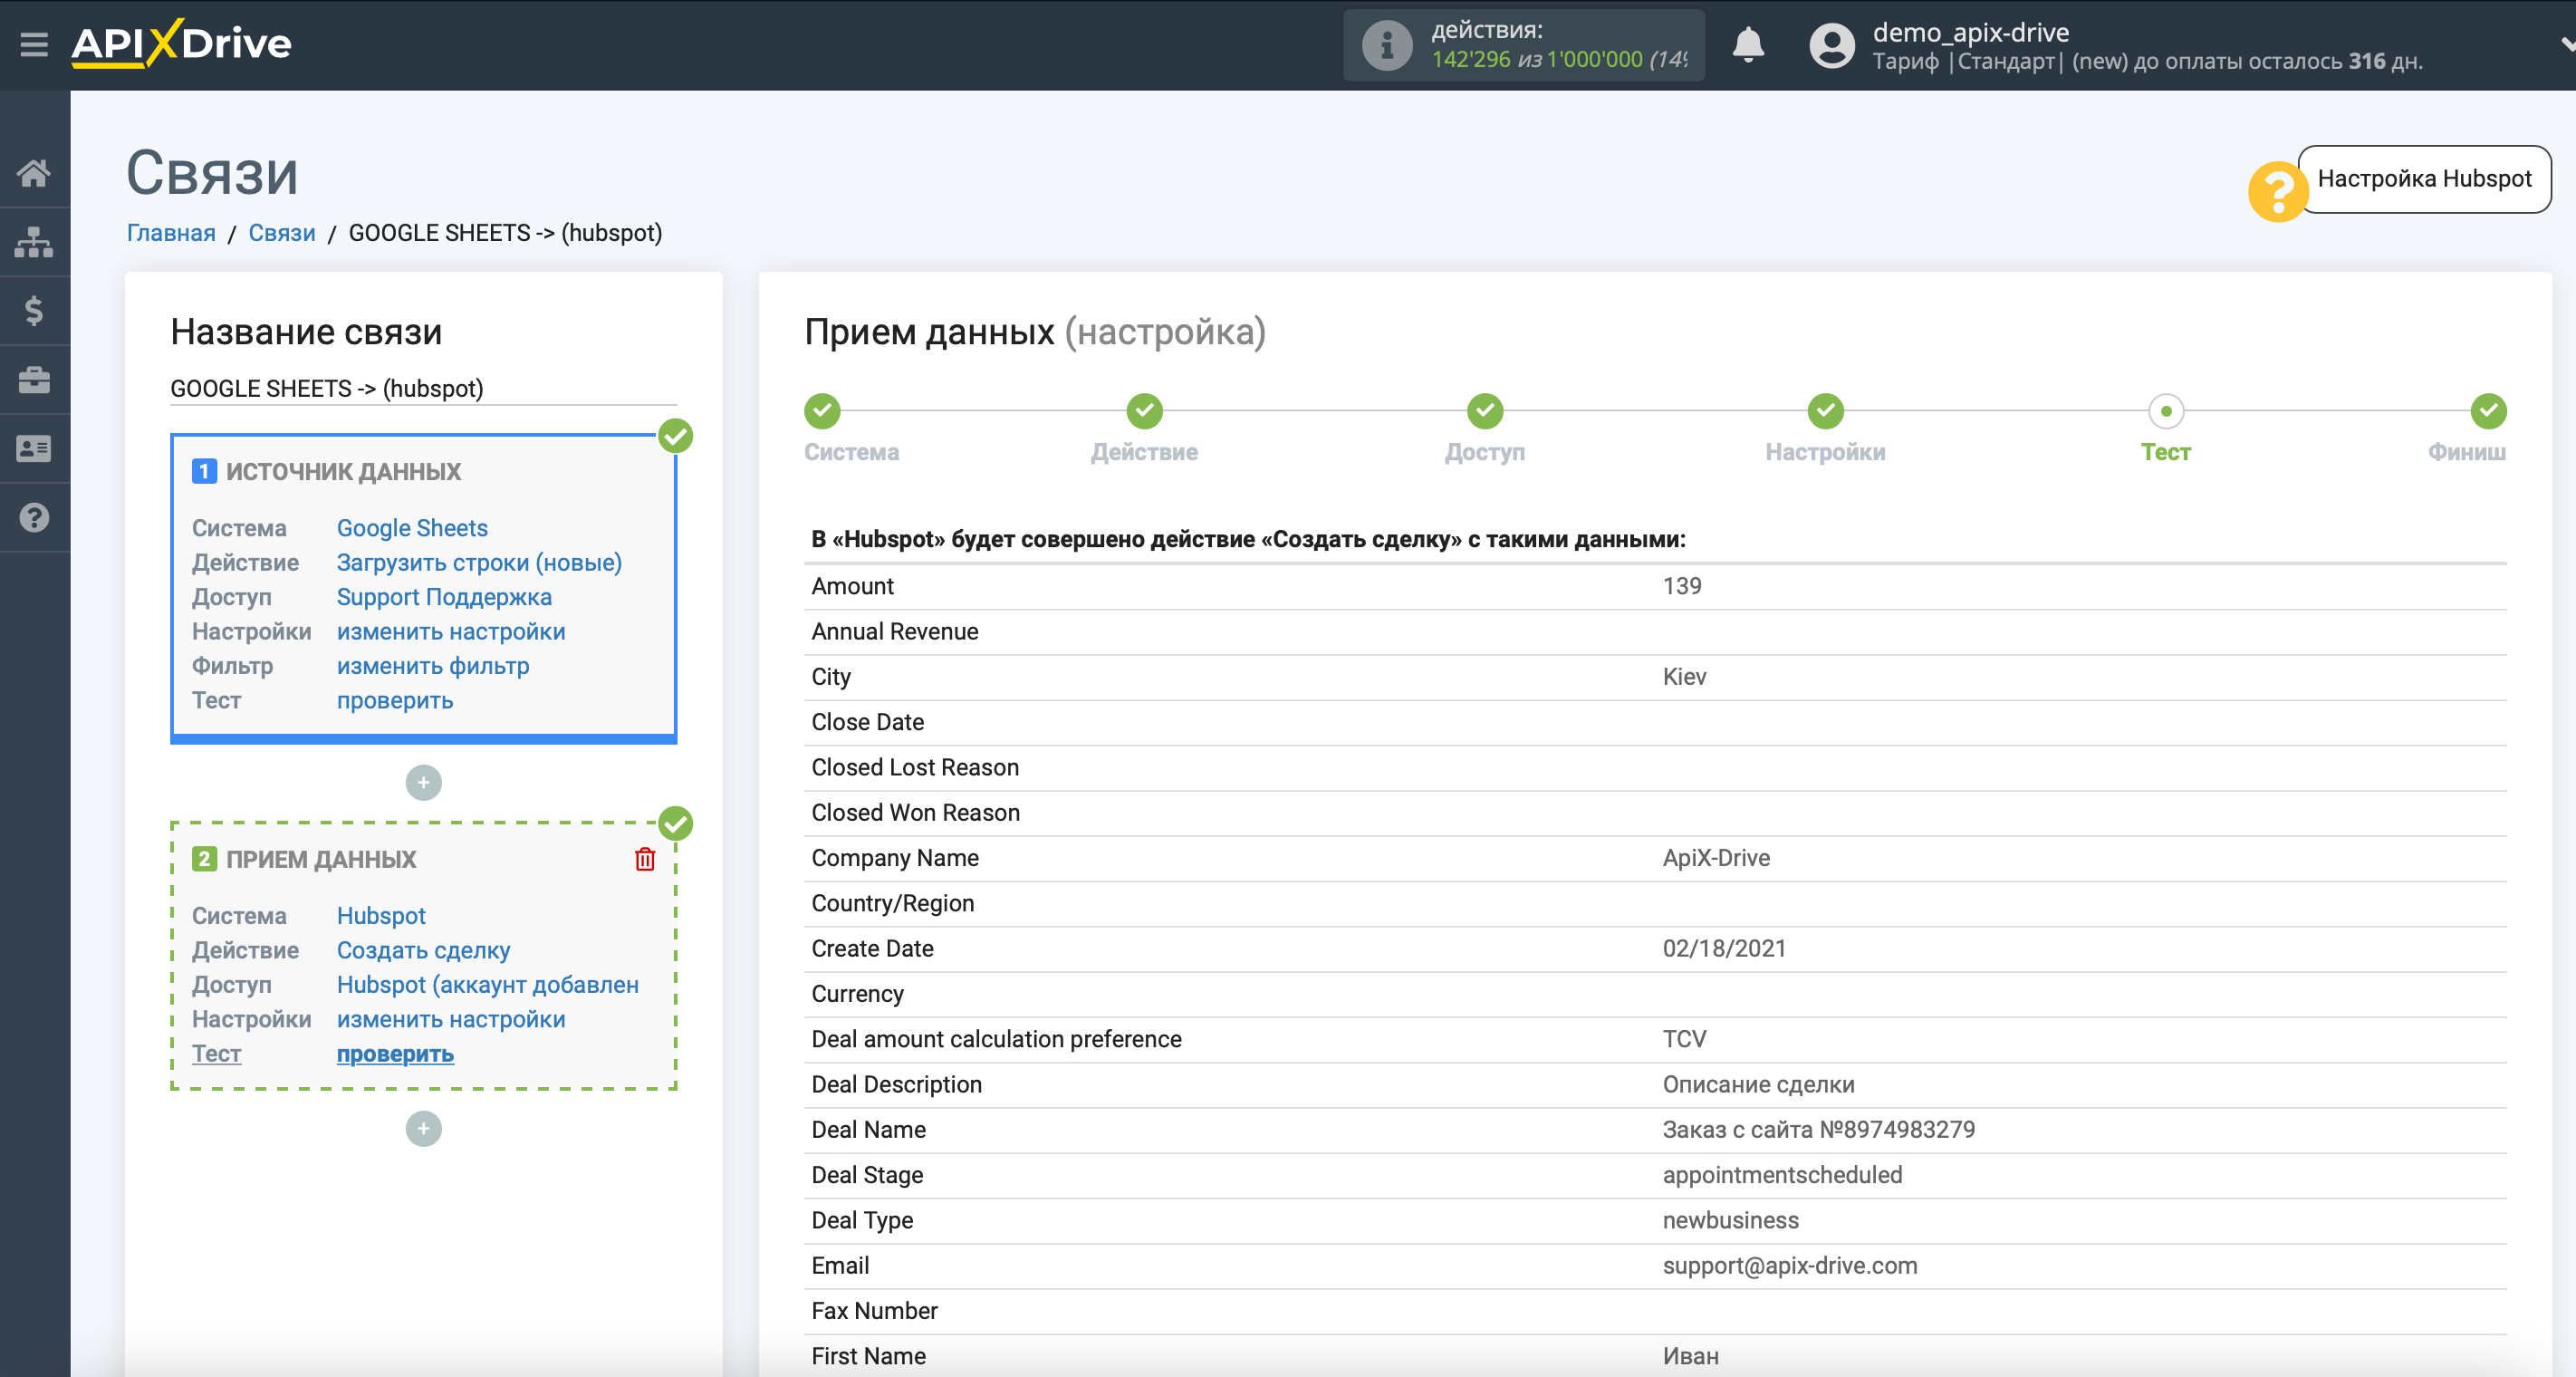This screenshot has height=1377, width=2576.
Task: Click the Настройки step checkmark circle
Action: pos(1825,411)
